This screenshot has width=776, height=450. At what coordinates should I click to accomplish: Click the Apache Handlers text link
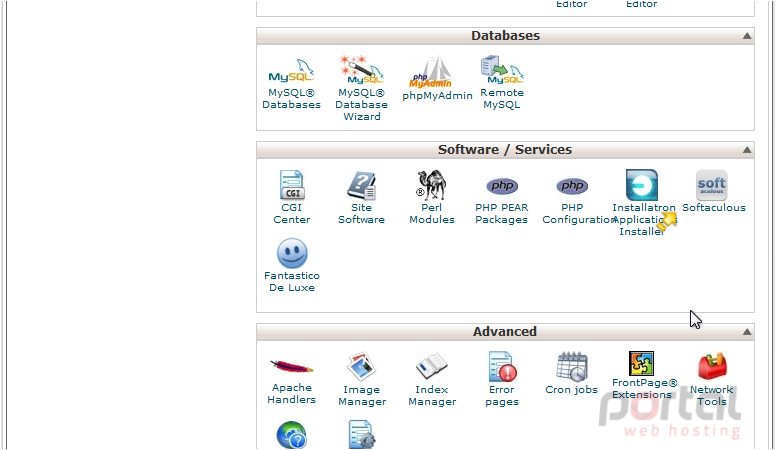coord(291,394)
